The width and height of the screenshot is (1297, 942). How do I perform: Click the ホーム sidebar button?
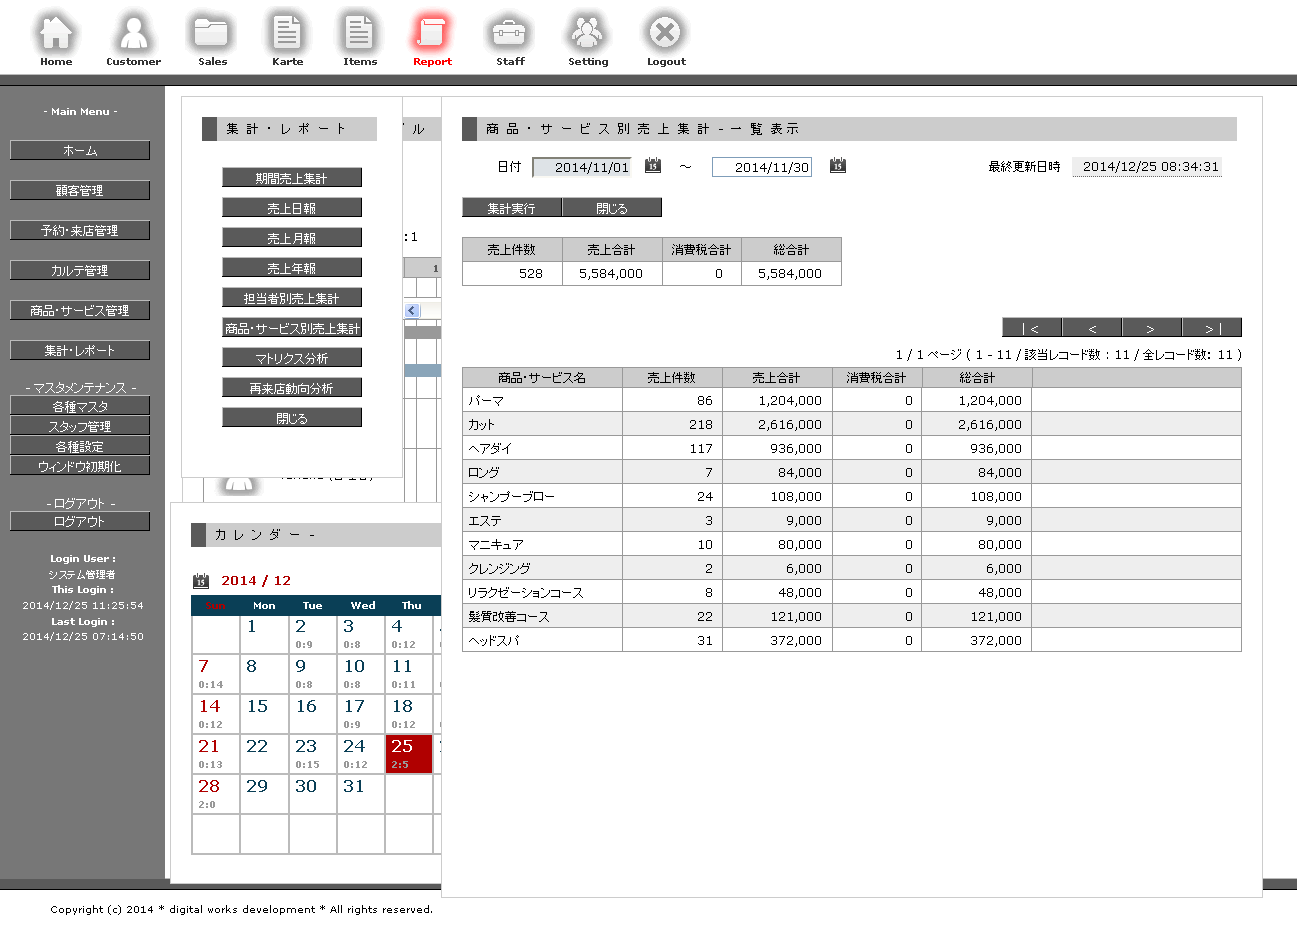(x=80, y=150)
